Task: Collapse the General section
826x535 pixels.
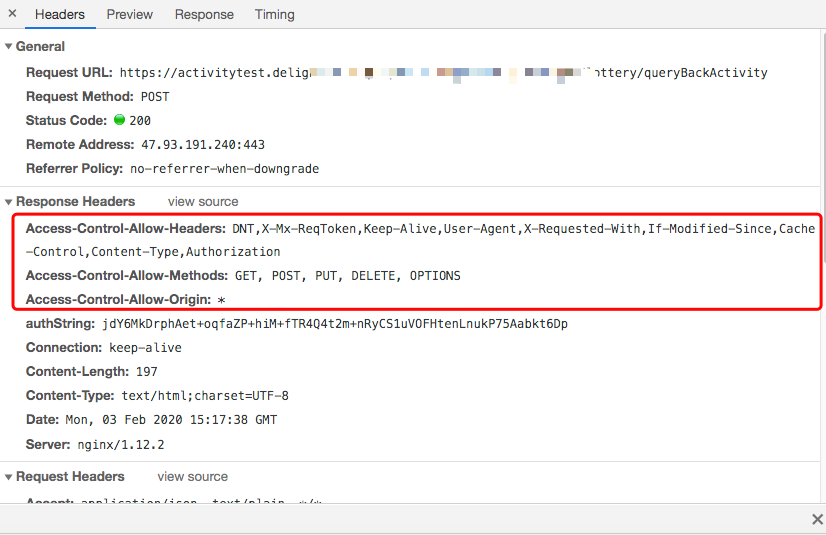Action: tap(9, 47)
